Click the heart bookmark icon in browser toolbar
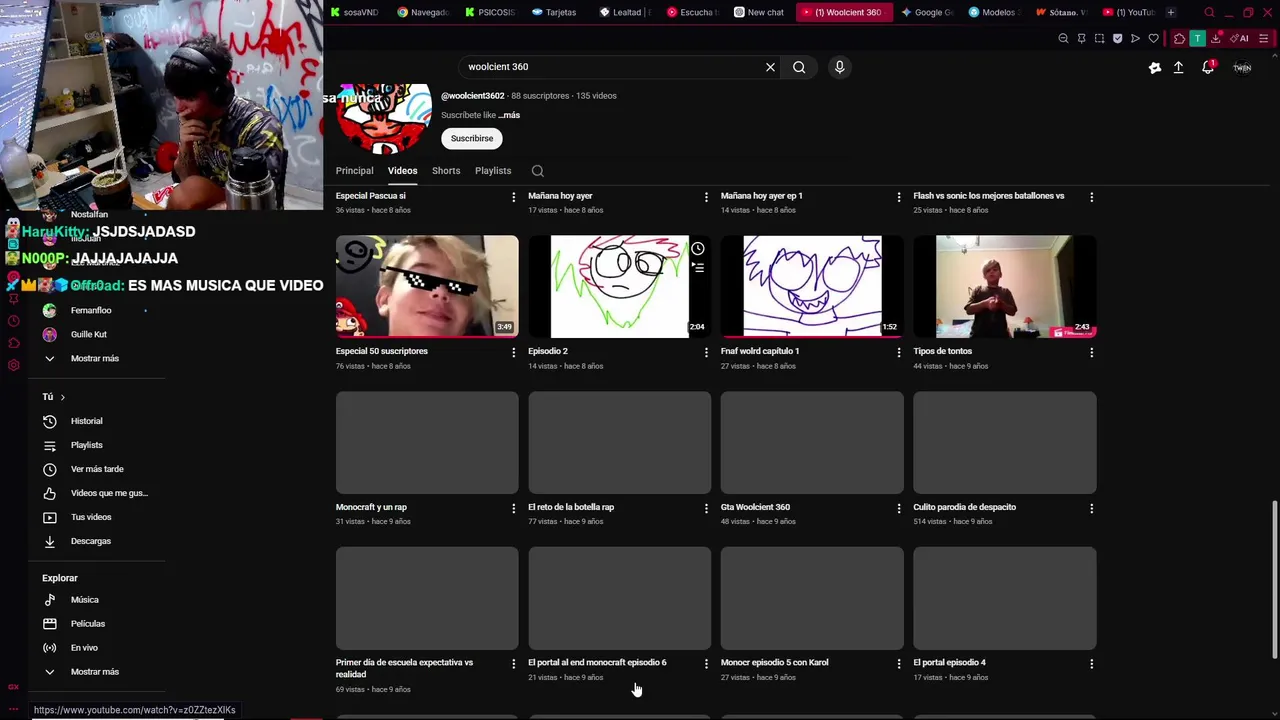 (1153, 39)
